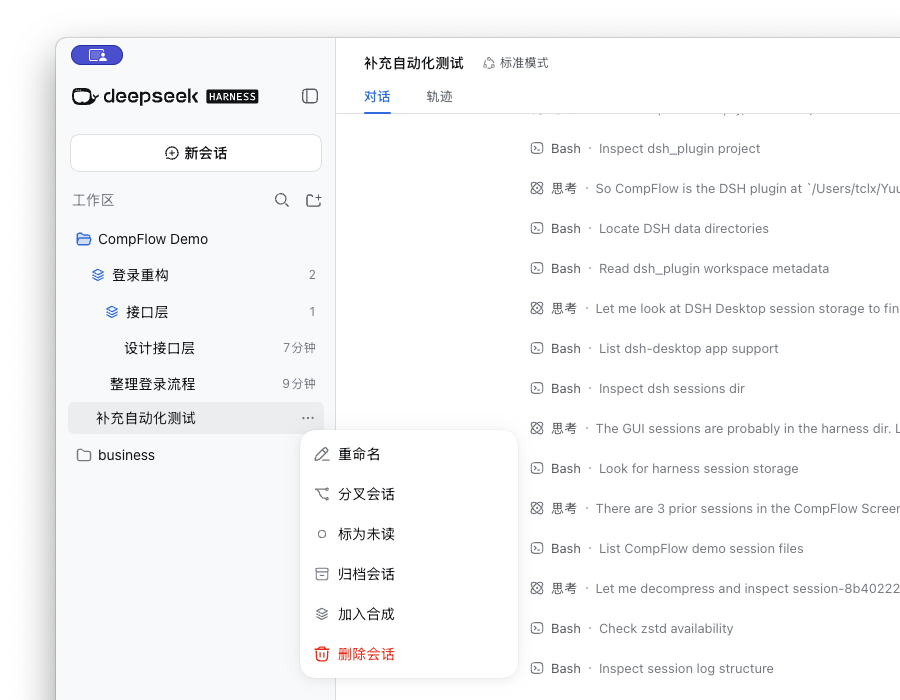The height and width of the screenshot is (700, 900).
Task: Click the deepseek whale logo
Action: [x=85, y=96]
